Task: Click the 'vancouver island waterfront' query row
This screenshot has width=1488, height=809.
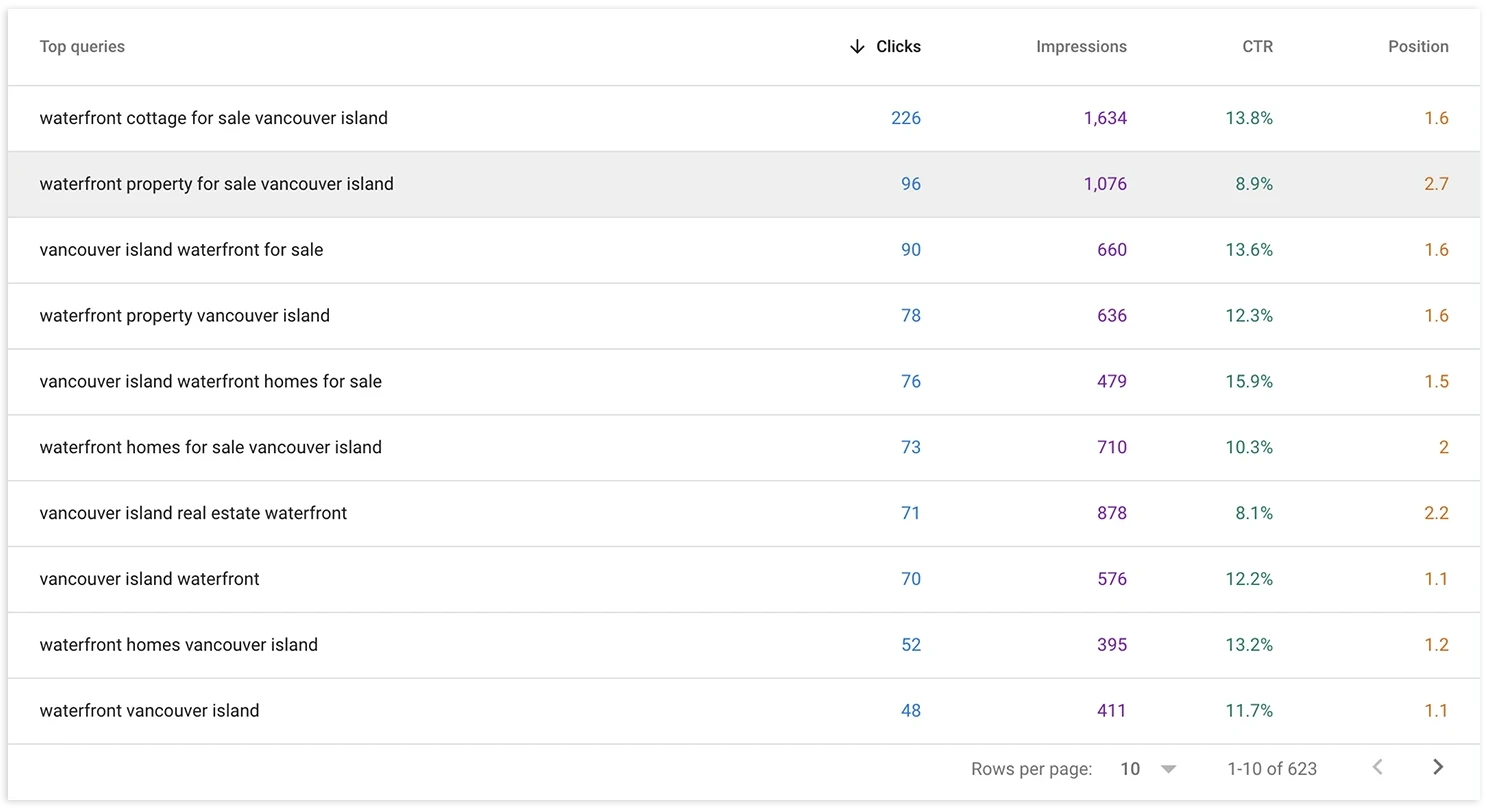Action: [149, 579]
